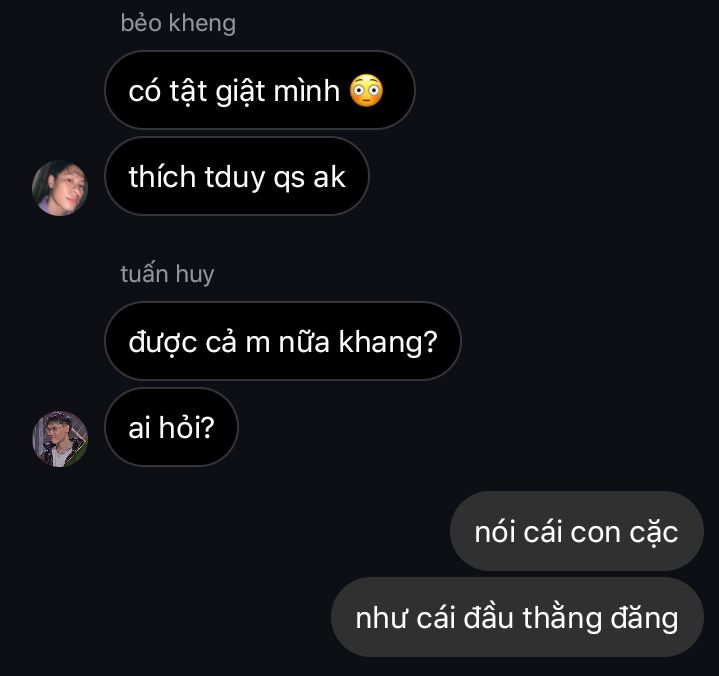Image resolution: width=719 pixels, height=676 pixels.
Task: Tap the 'thích tduy qs ak' message
Action: pyautogui.click(x=237, y=176)
